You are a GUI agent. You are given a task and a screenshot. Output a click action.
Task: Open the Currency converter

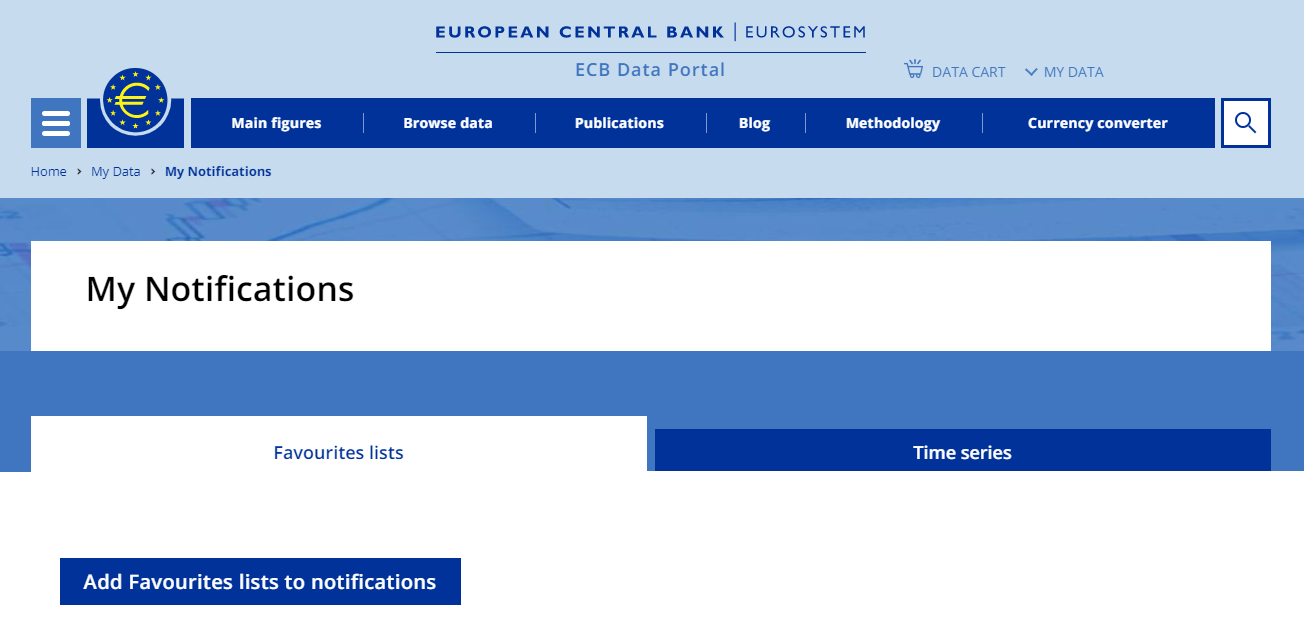coord(1097,123)
